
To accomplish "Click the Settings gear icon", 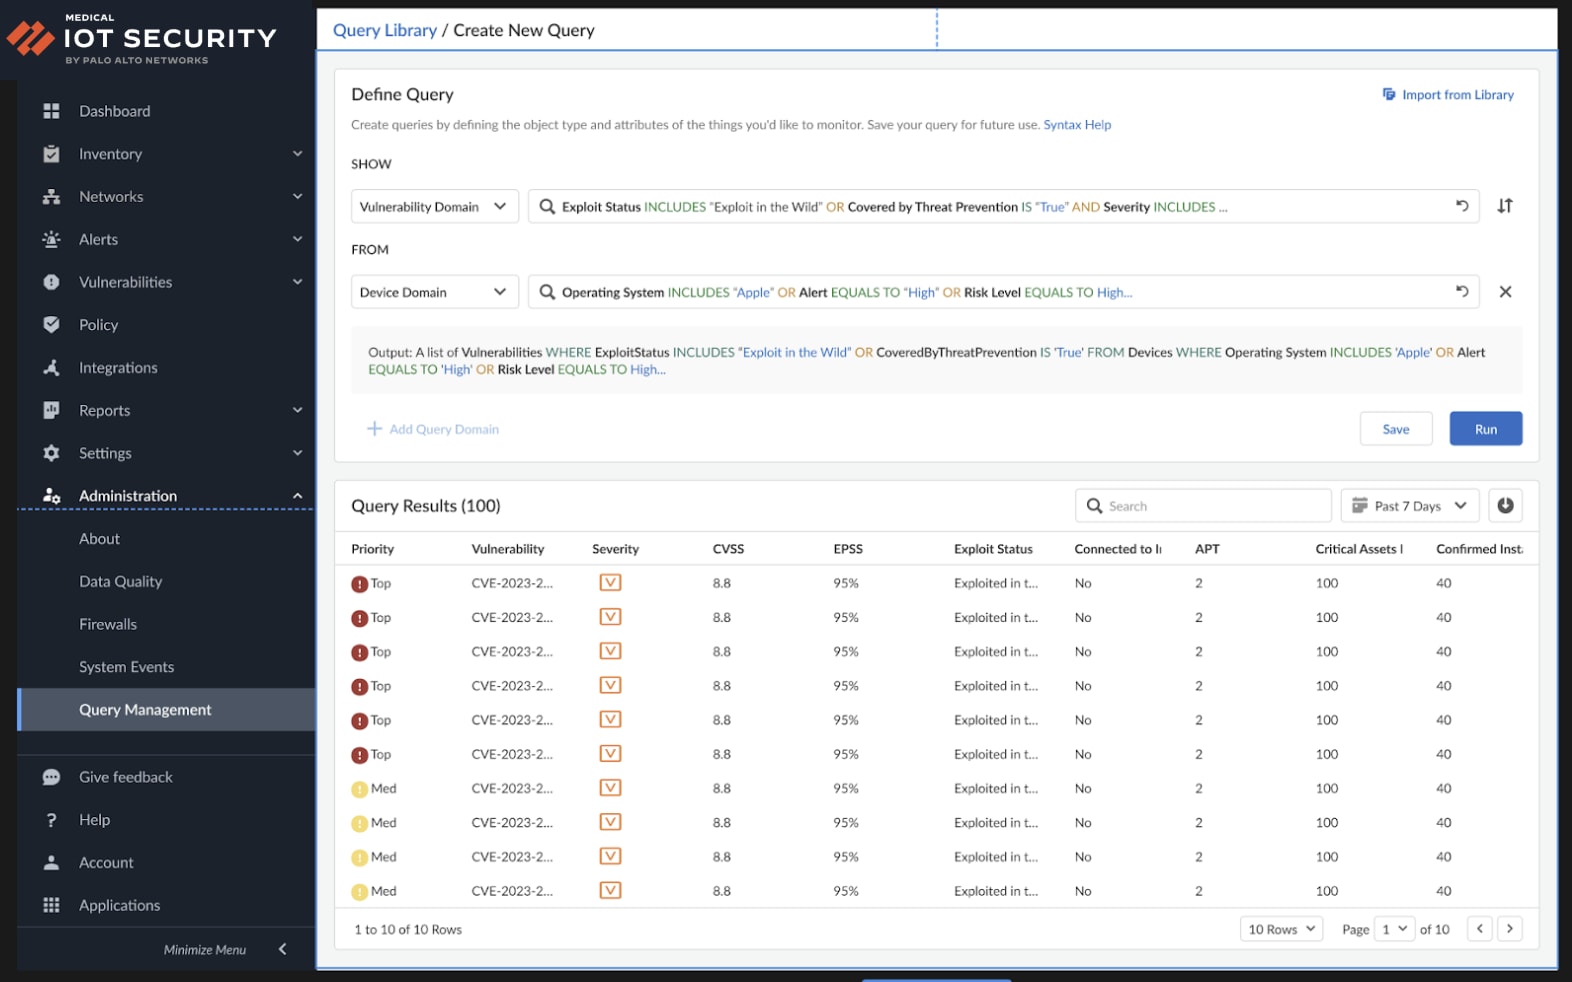I will tap(51, 453).
